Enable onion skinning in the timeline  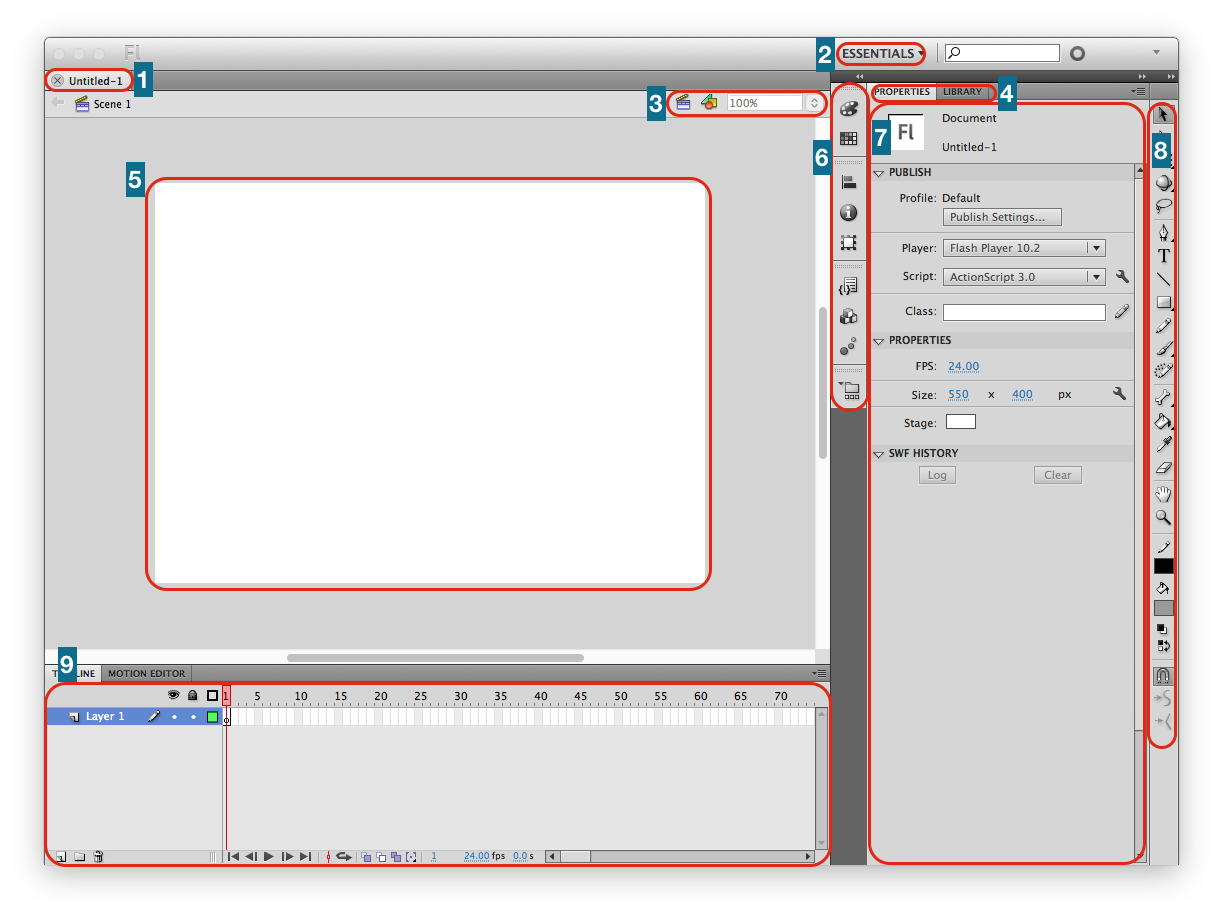click(364, 856)
